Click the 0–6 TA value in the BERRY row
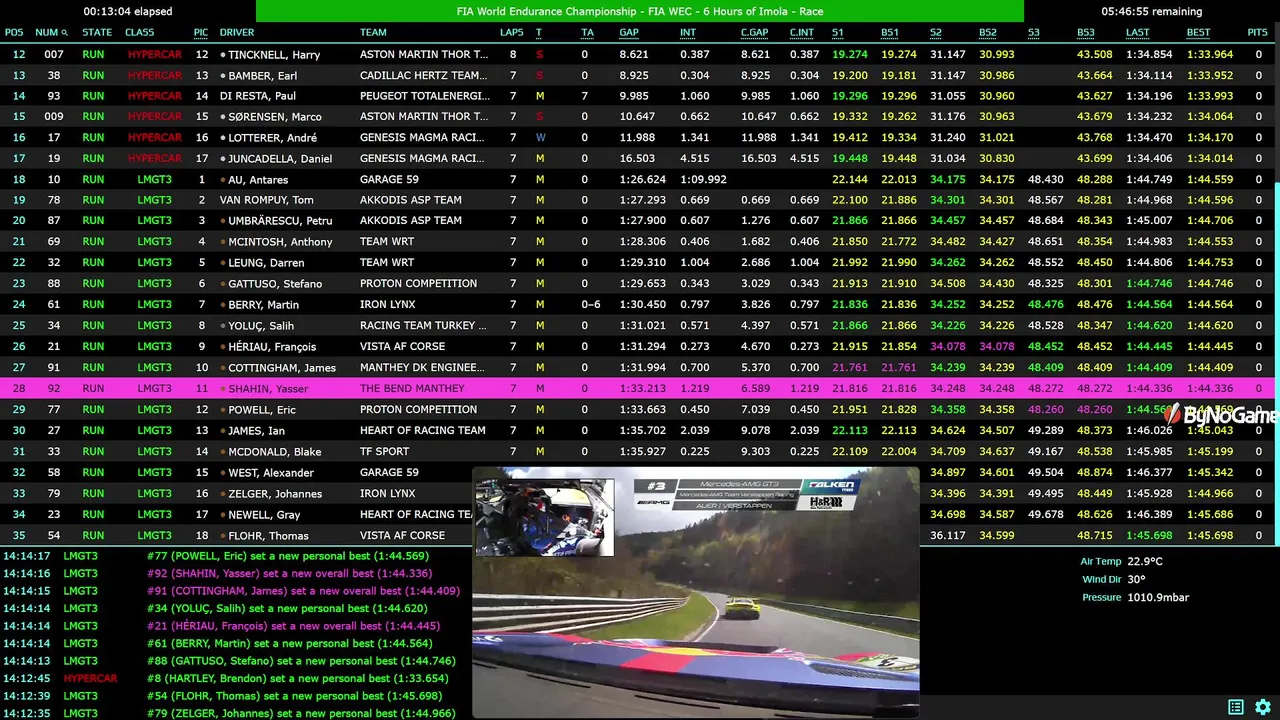Image resolution: width=1280 pixels, height=720 pixels. (x=591, y=305)
